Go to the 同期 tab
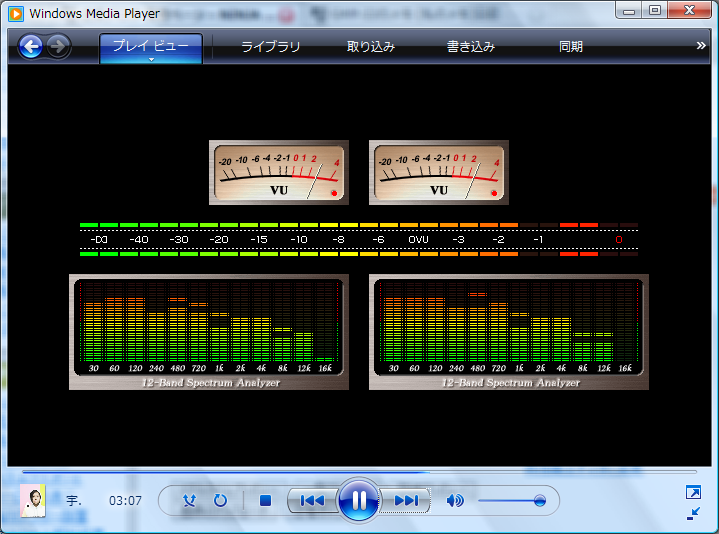719x534 pixels. point(570,47)
